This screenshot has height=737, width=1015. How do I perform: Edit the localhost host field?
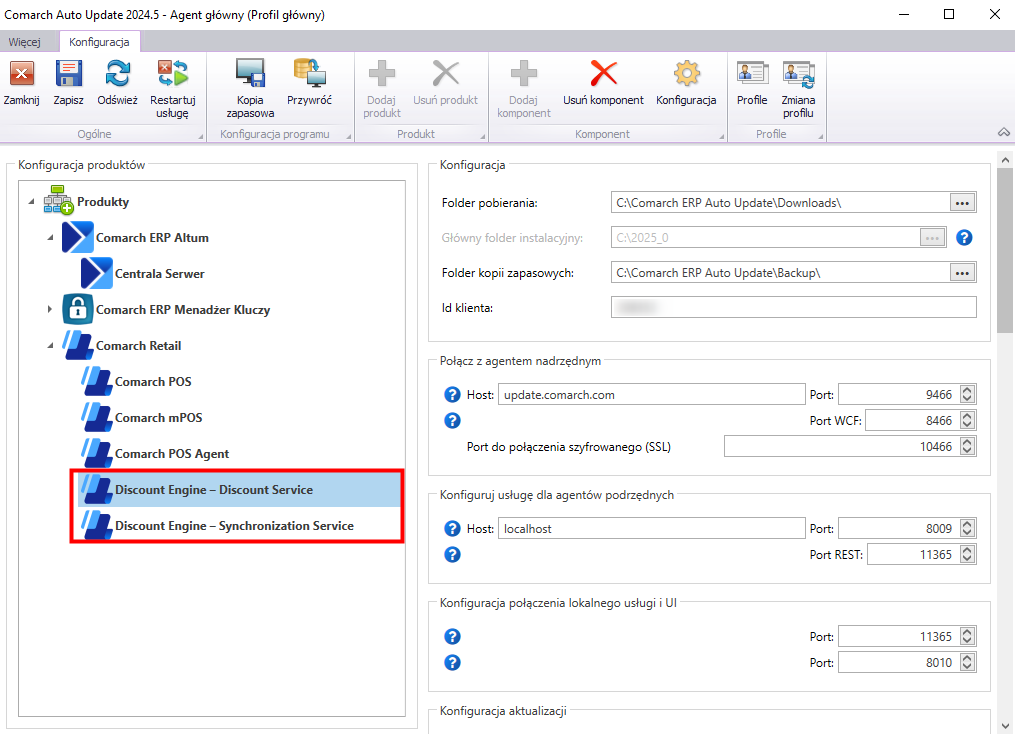click(x=651, y=529)
